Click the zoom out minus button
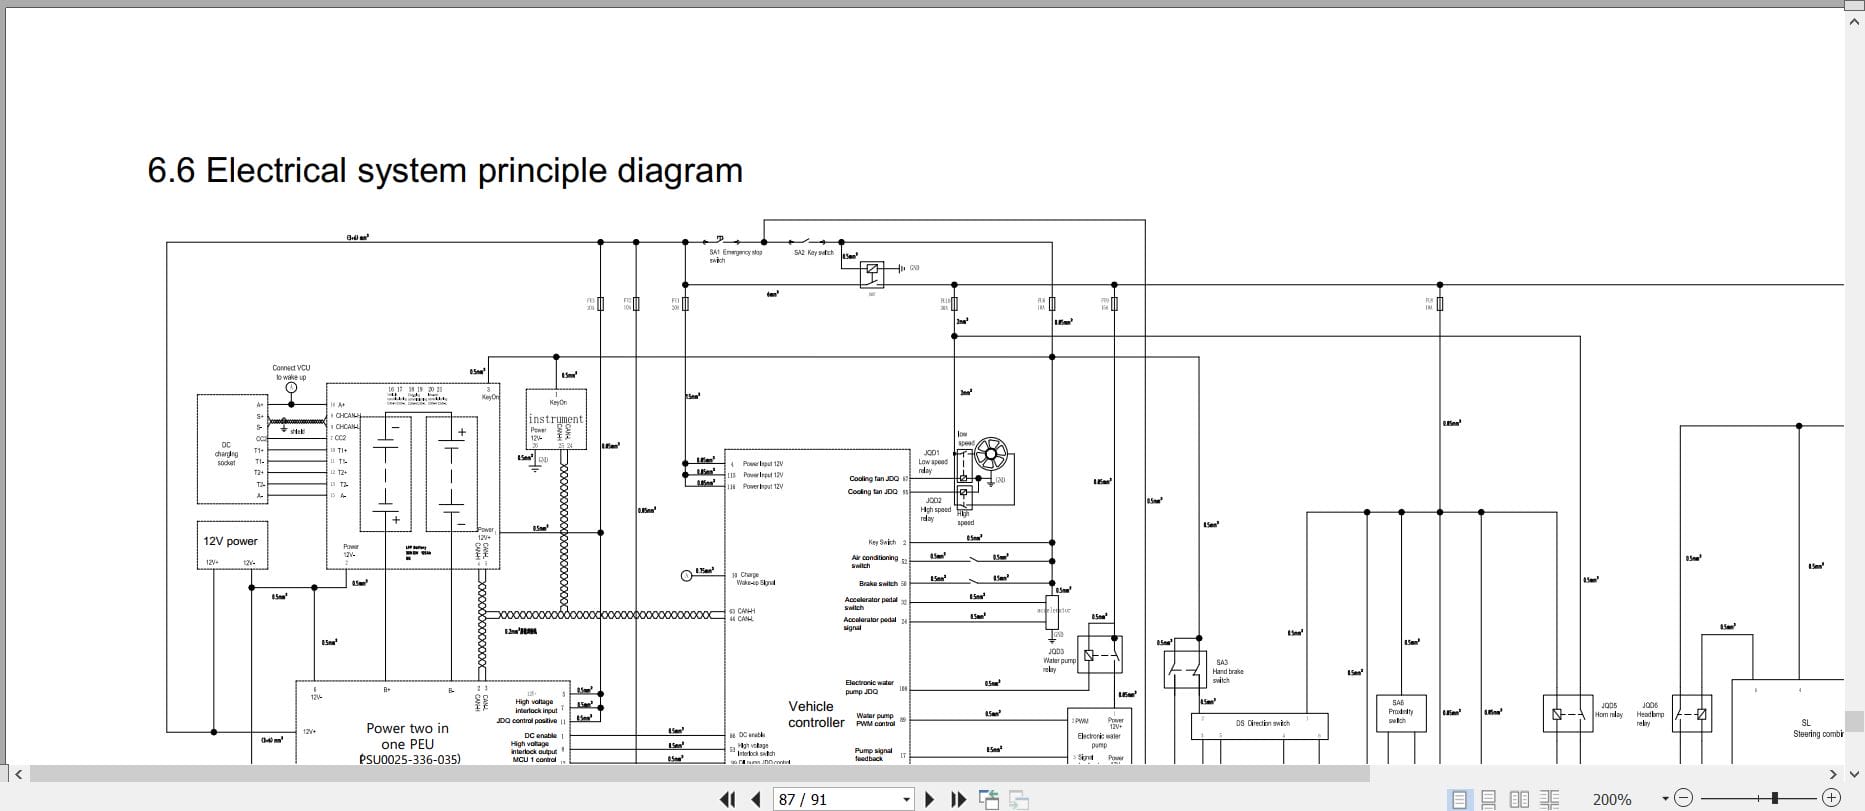The width and height of the screenshot is (1865, 811). (1684, 798)
